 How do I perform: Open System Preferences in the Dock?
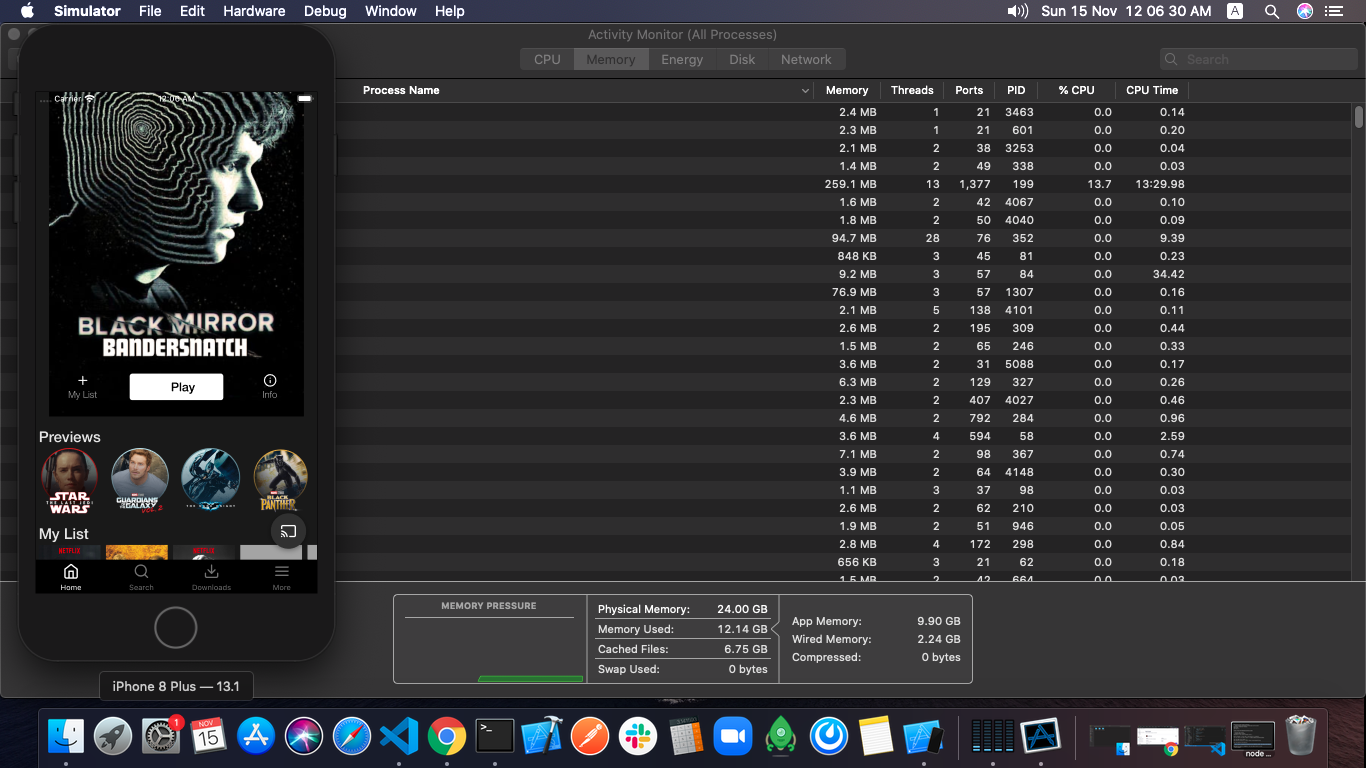160,737
